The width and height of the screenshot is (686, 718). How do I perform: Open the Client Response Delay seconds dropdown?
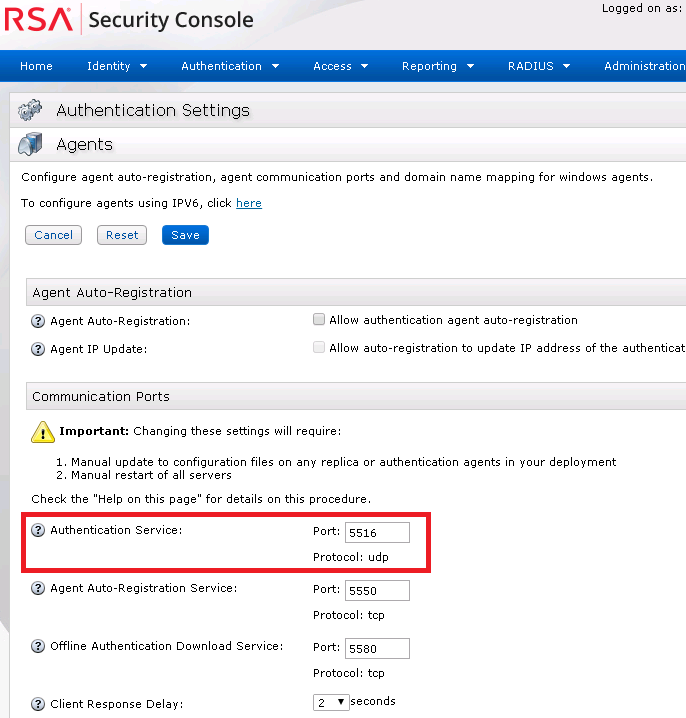point(331,702)
